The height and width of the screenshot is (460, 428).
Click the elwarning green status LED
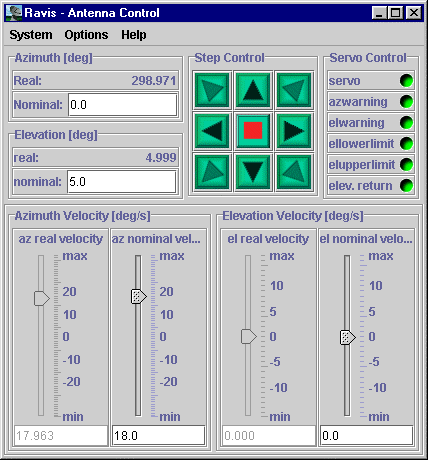(406, 123)
